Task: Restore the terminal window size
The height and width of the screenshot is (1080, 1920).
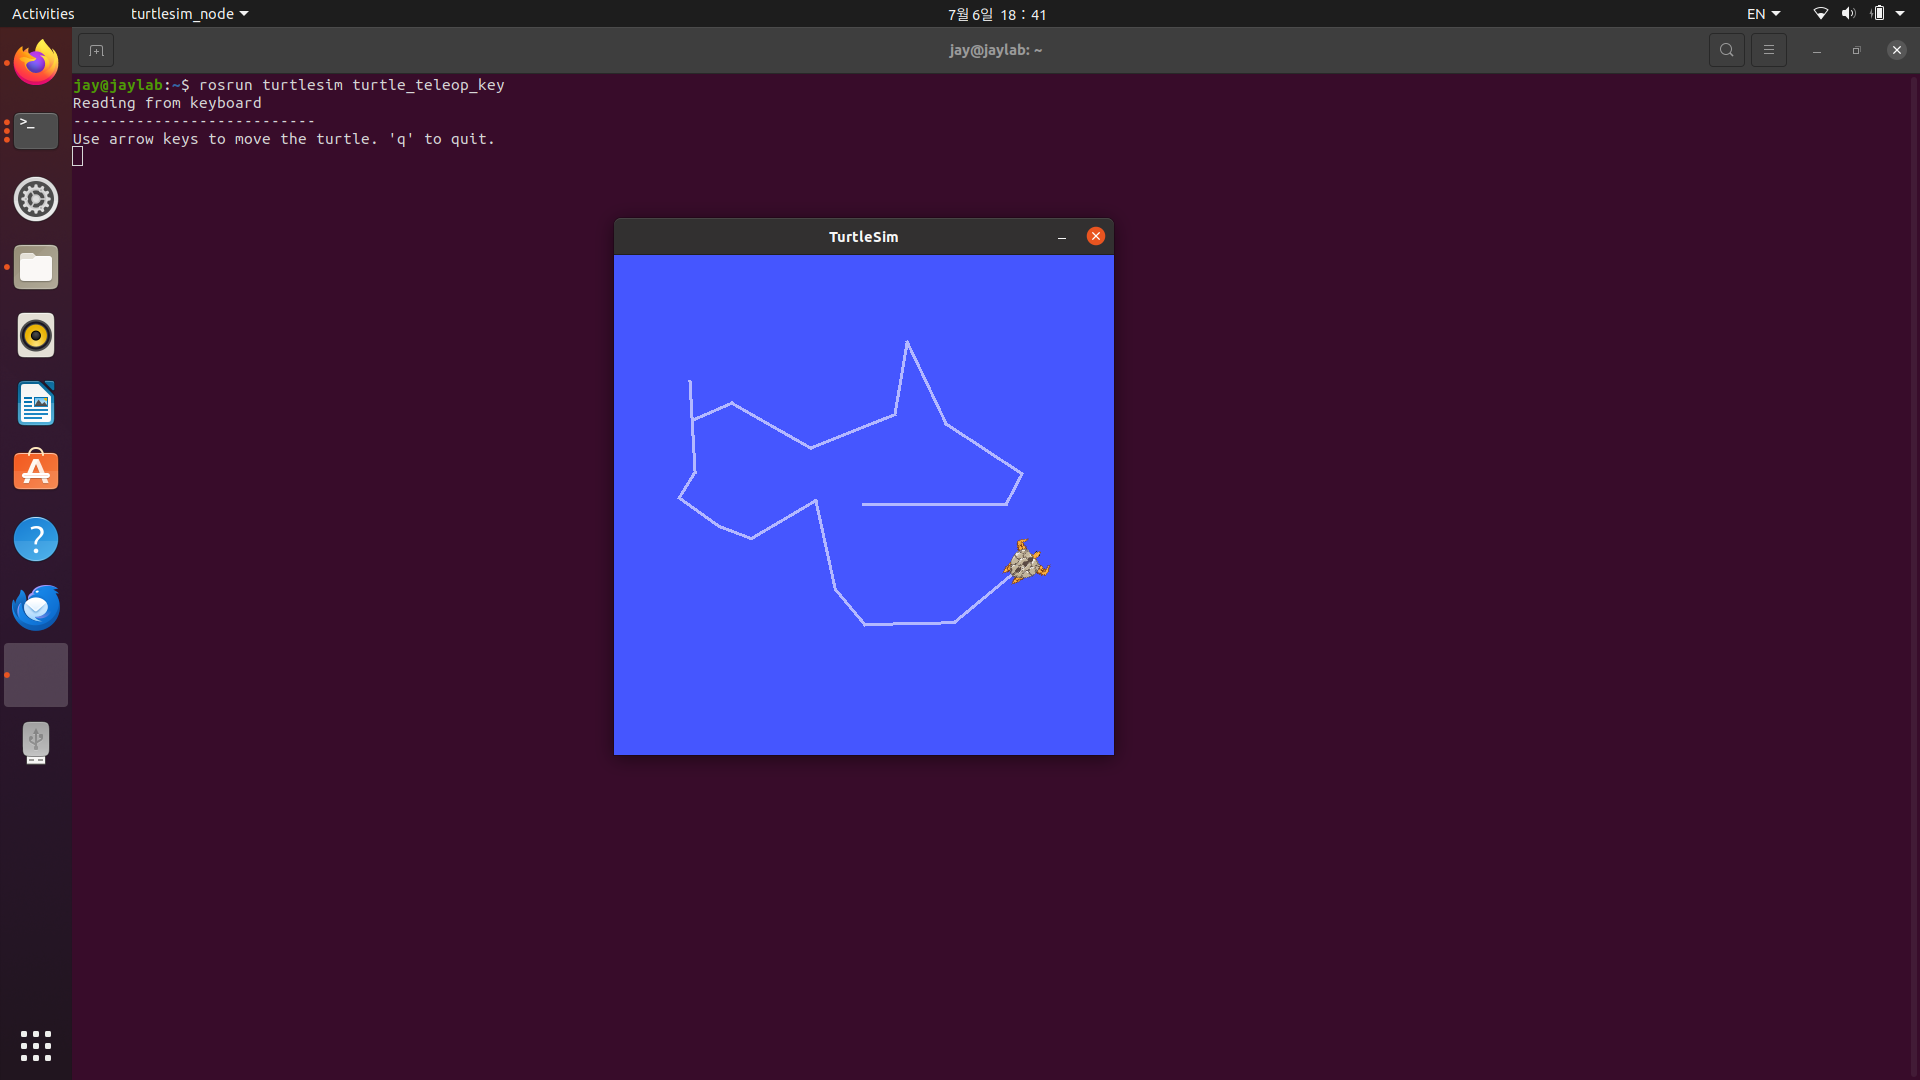Action: [x=1857, y=50]
